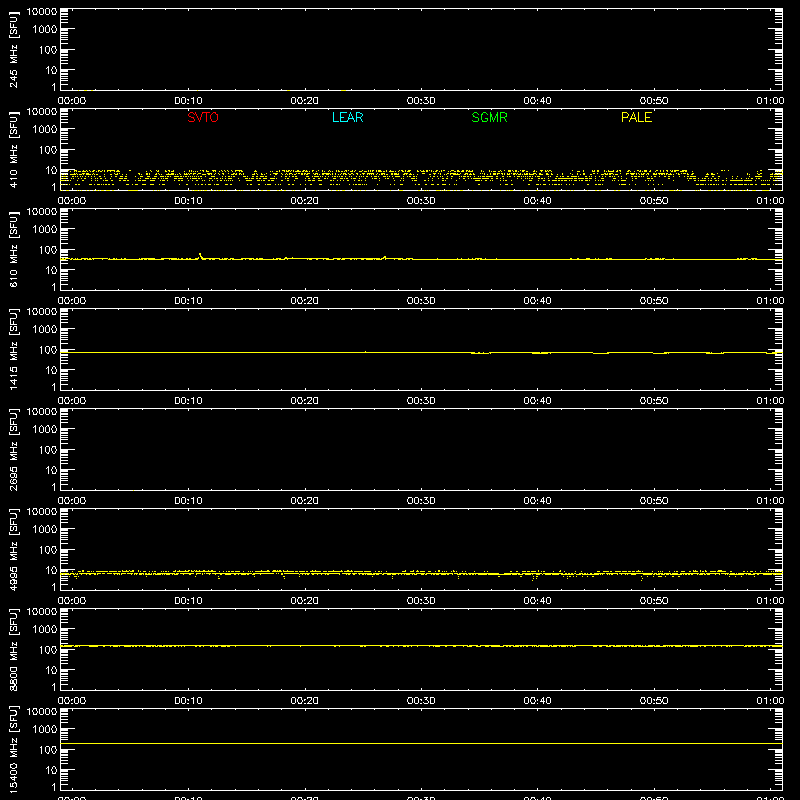Click the 15400 MHz flat flux trace
Viewport: 800px width, 800px height.
421,743
